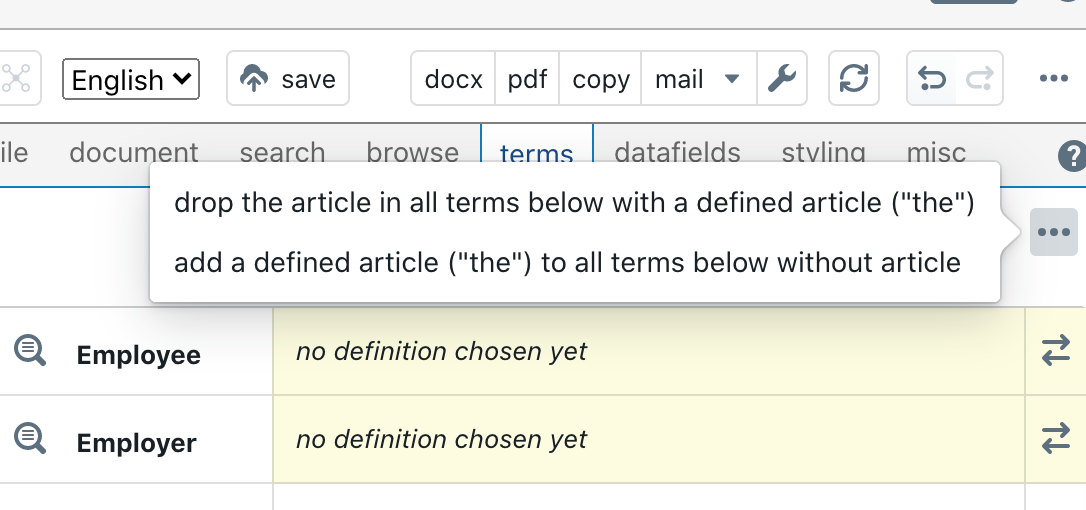
Task: Click the copy button
Action: point(600,78)
